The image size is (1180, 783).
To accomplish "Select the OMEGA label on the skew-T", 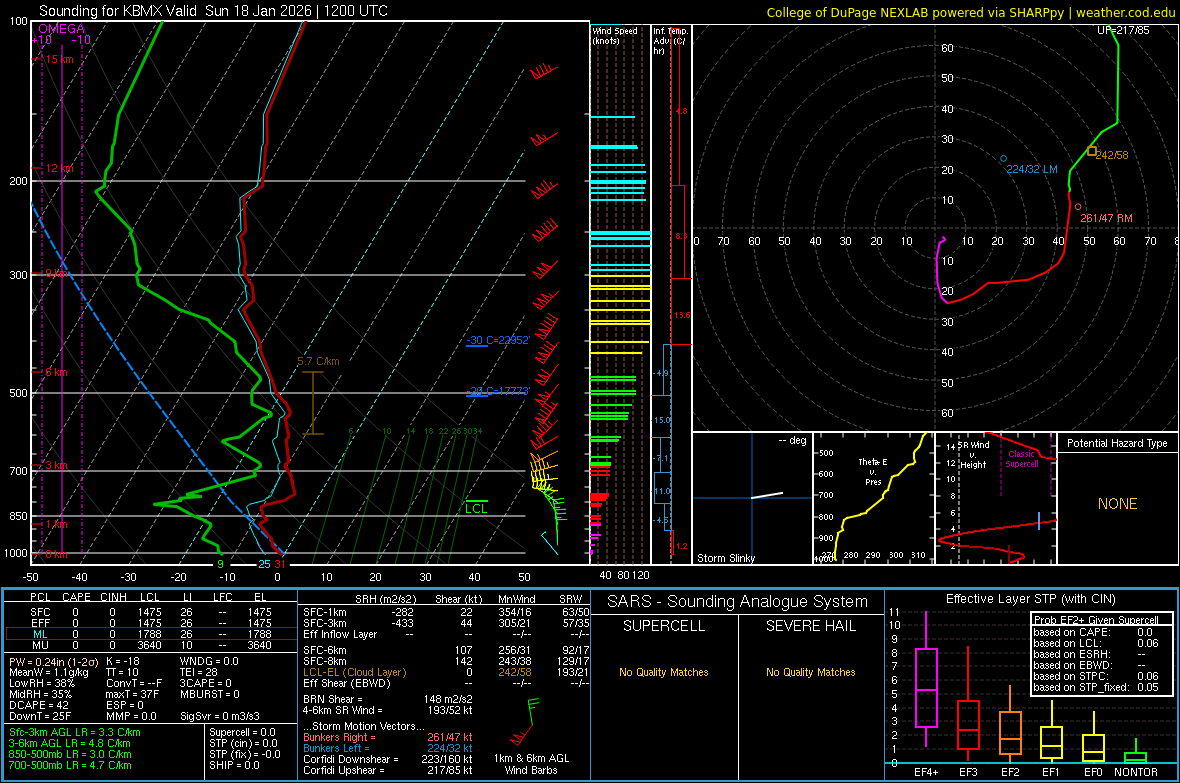I will point(62,29).
